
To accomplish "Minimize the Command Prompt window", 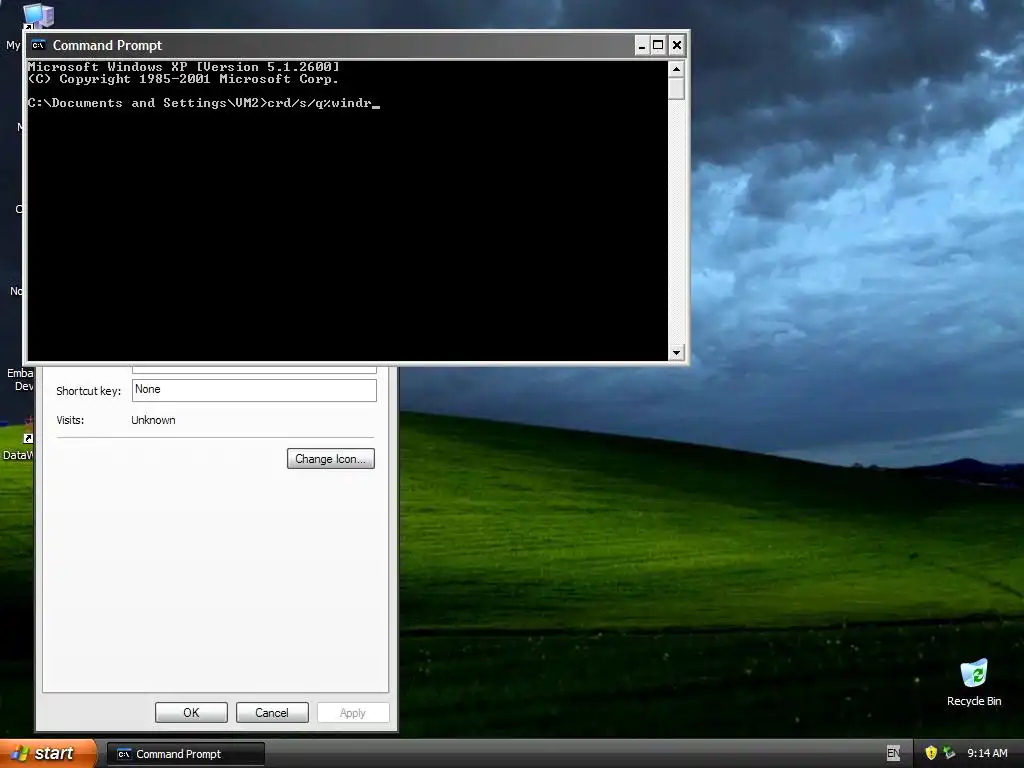I will pos(641,45).
